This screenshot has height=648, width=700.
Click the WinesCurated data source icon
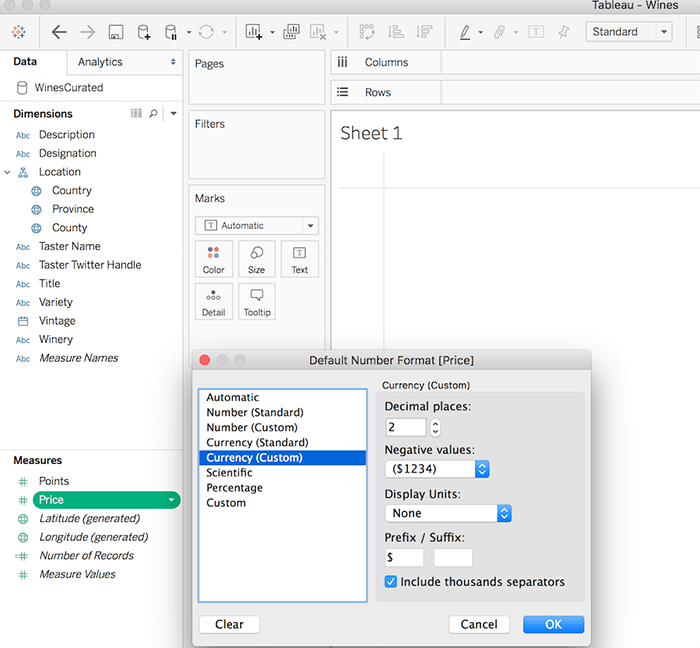click(x=22, y=88)
